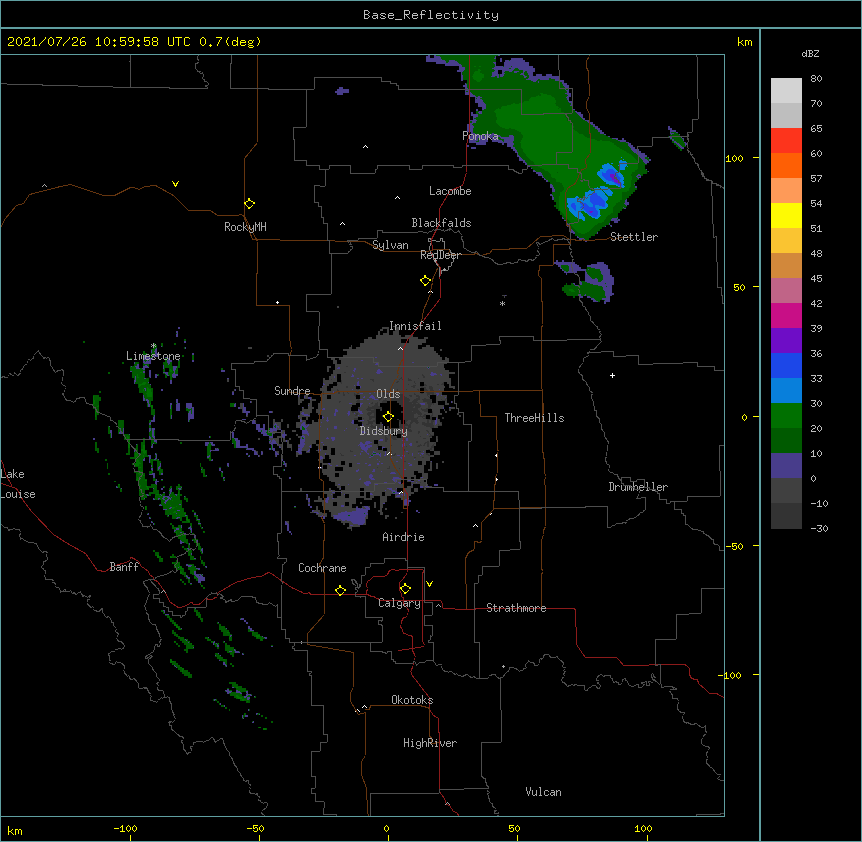The width and height of the screenshot is (862, 842).
Task: Click the Strathmore label
Action: [x=516, y=608]
